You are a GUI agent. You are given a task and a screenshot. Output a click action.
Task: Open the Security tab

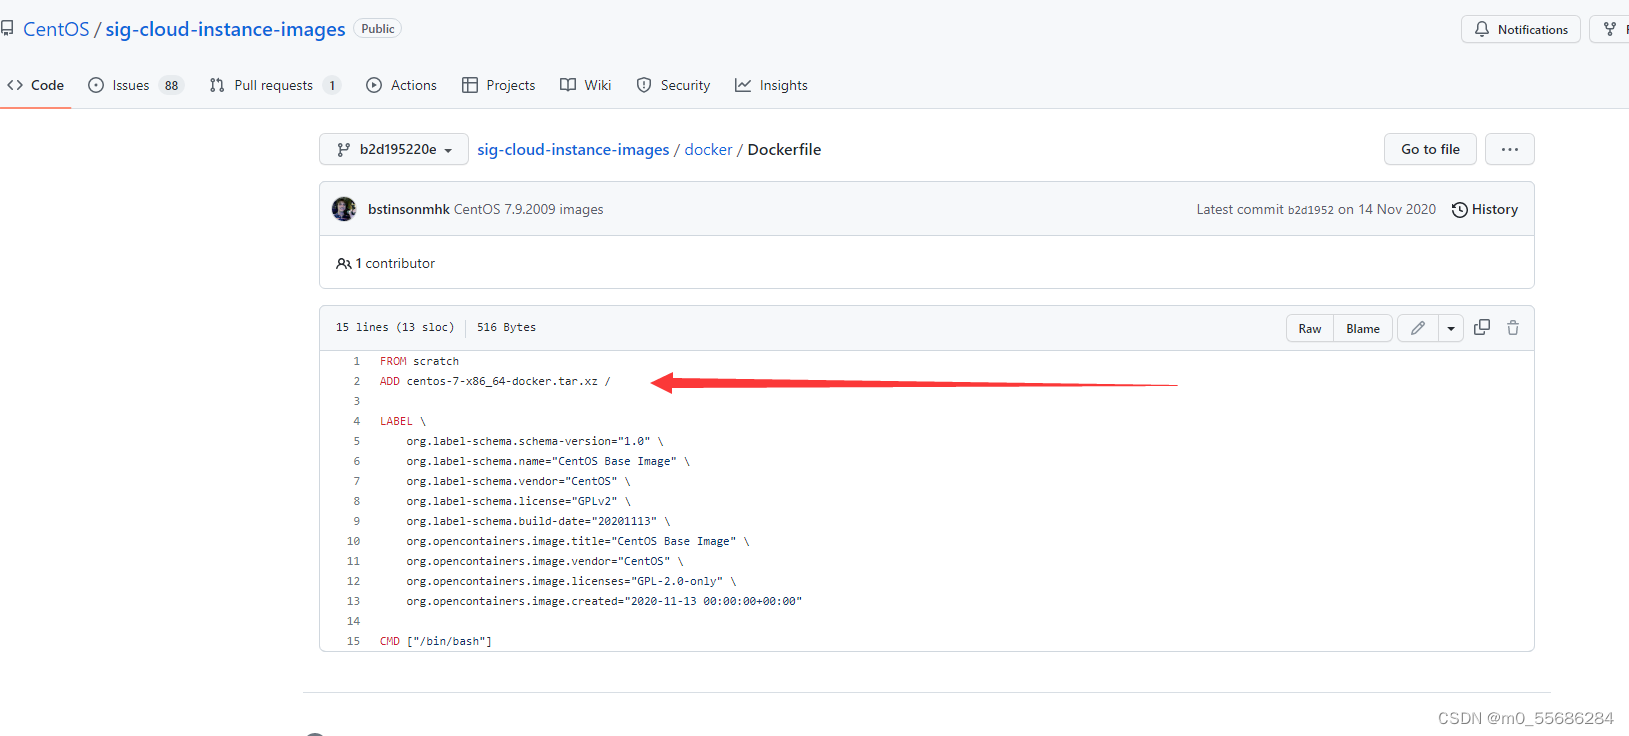tap(673, 85)
